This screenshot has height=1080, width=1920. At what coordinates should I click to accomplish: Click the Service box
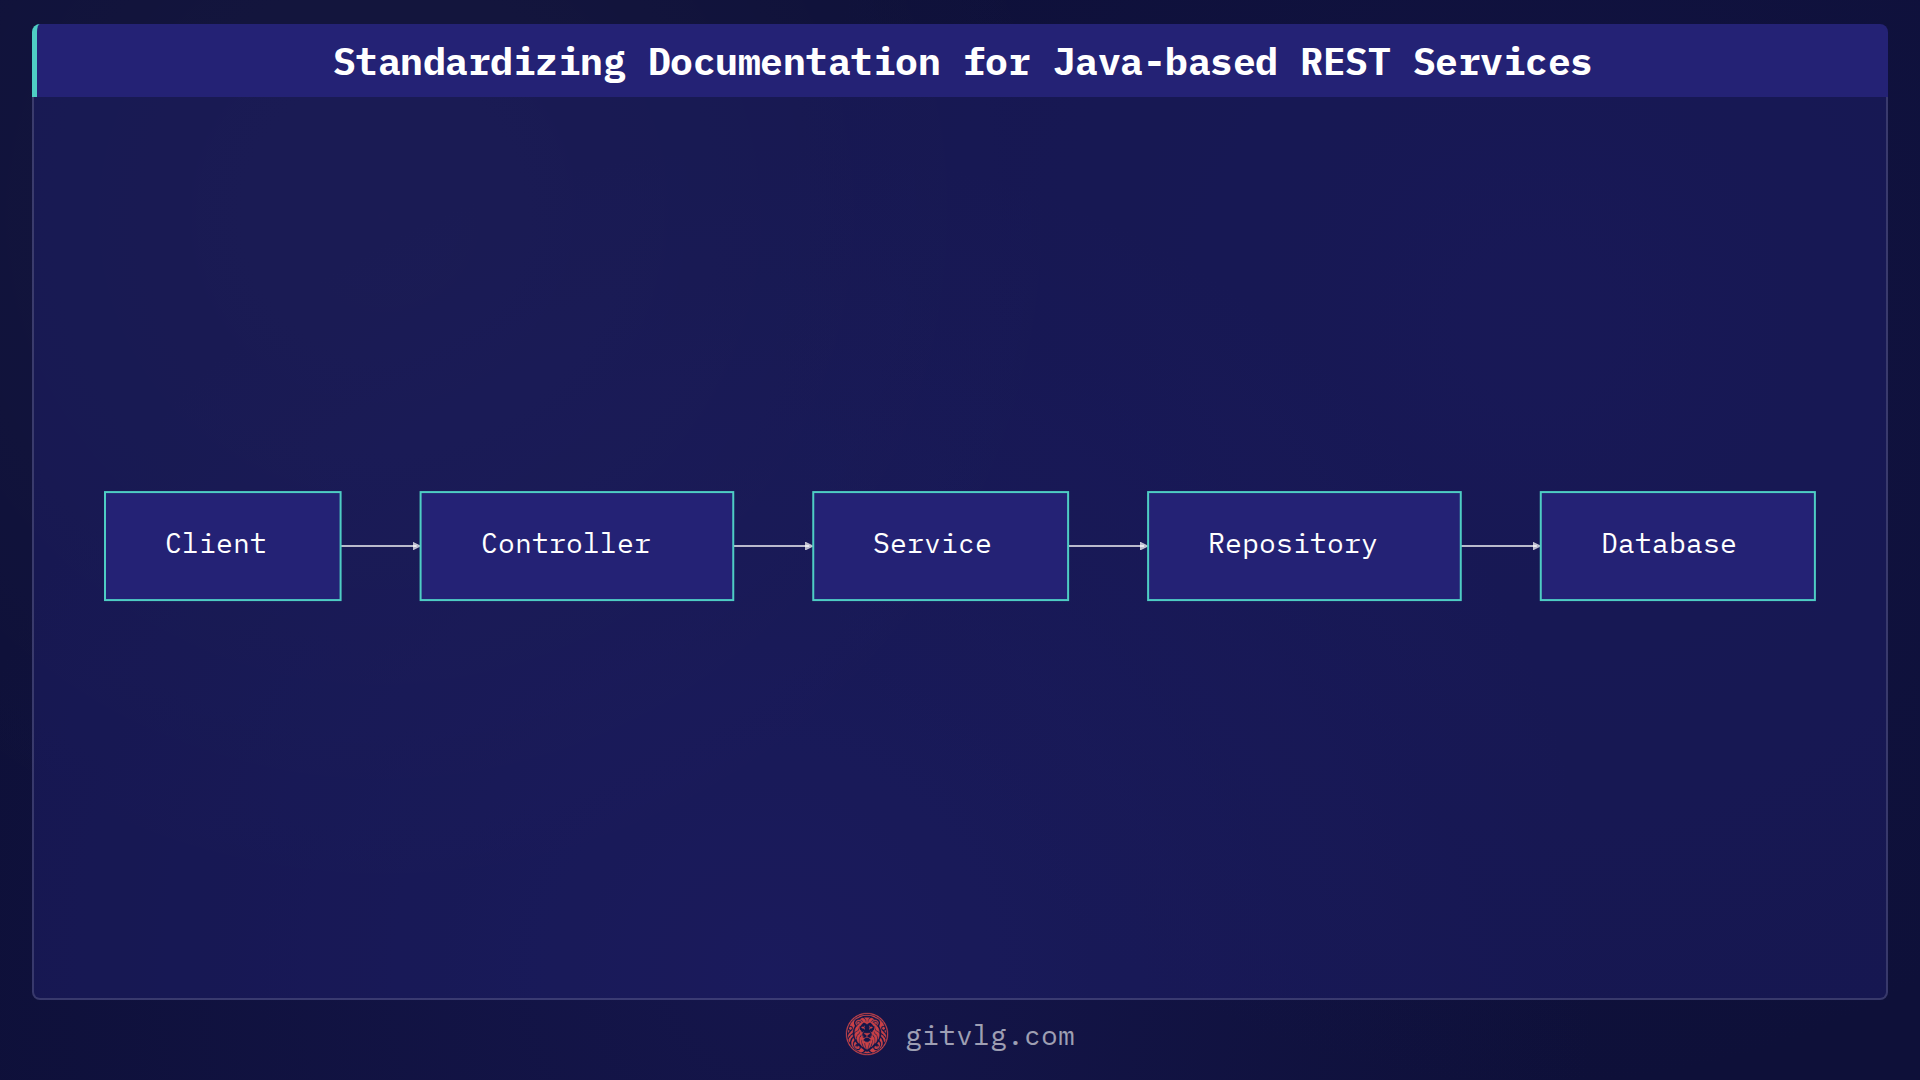pyautogui.click(x=940, y=546)
